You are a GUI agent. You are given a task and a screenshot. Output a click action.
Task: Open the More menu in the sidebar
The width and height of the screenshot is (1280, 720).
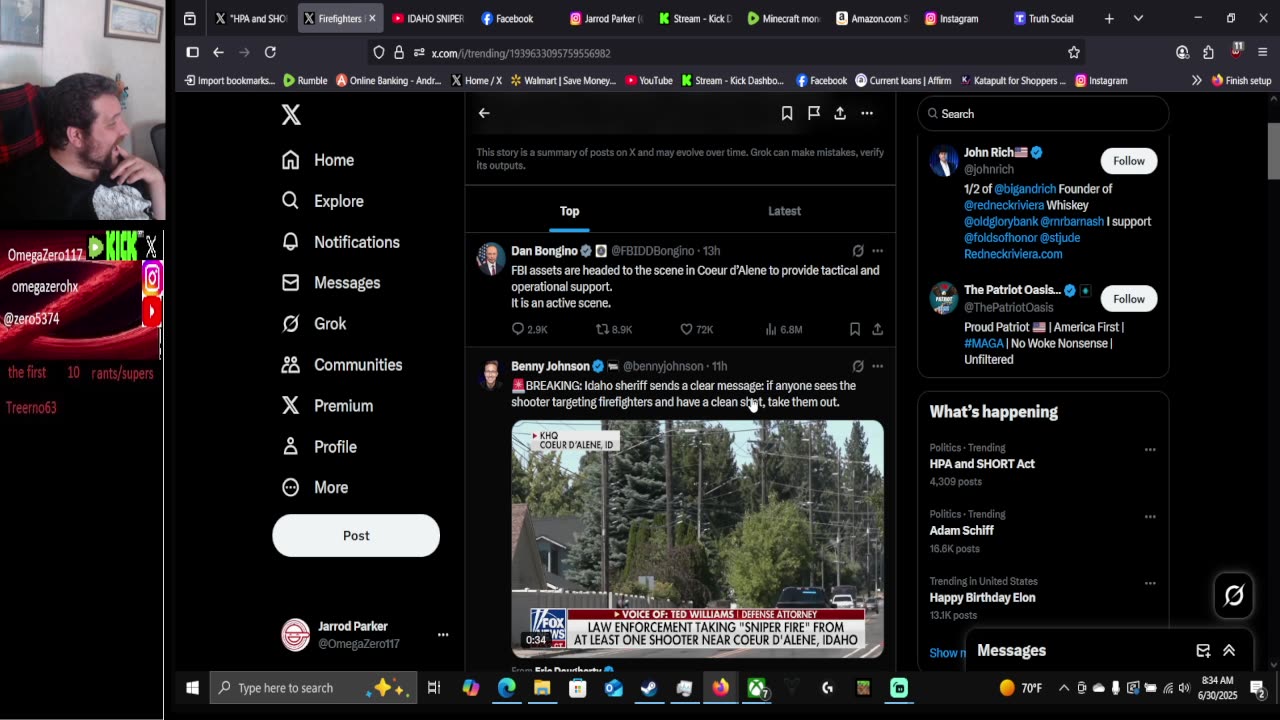point(315,488)
